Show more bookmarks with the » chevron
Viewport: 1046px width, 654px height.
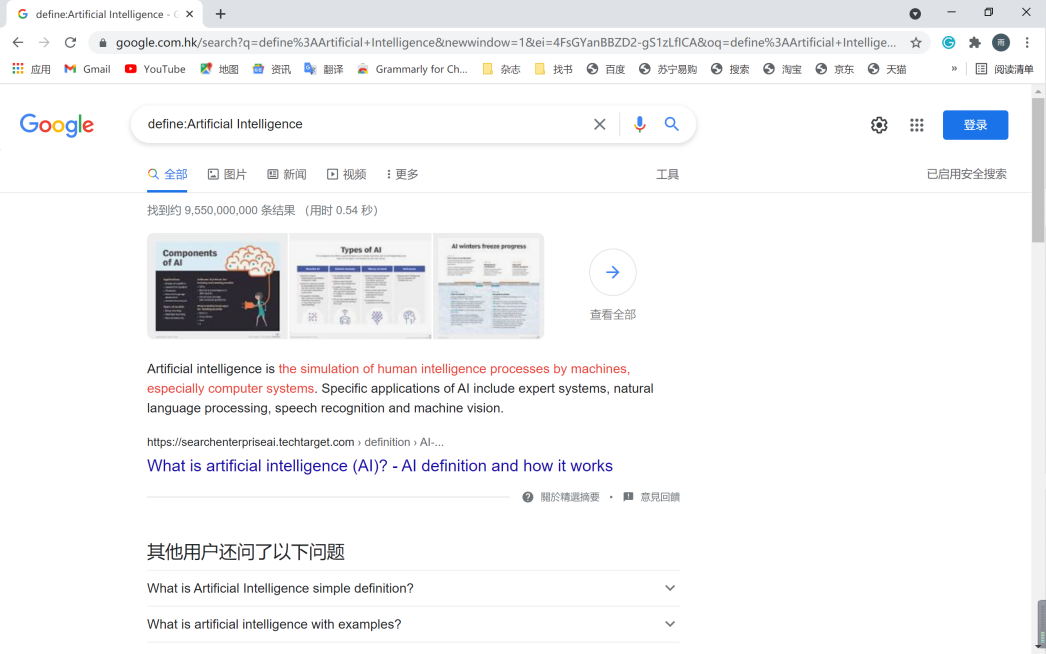[954, 68]
